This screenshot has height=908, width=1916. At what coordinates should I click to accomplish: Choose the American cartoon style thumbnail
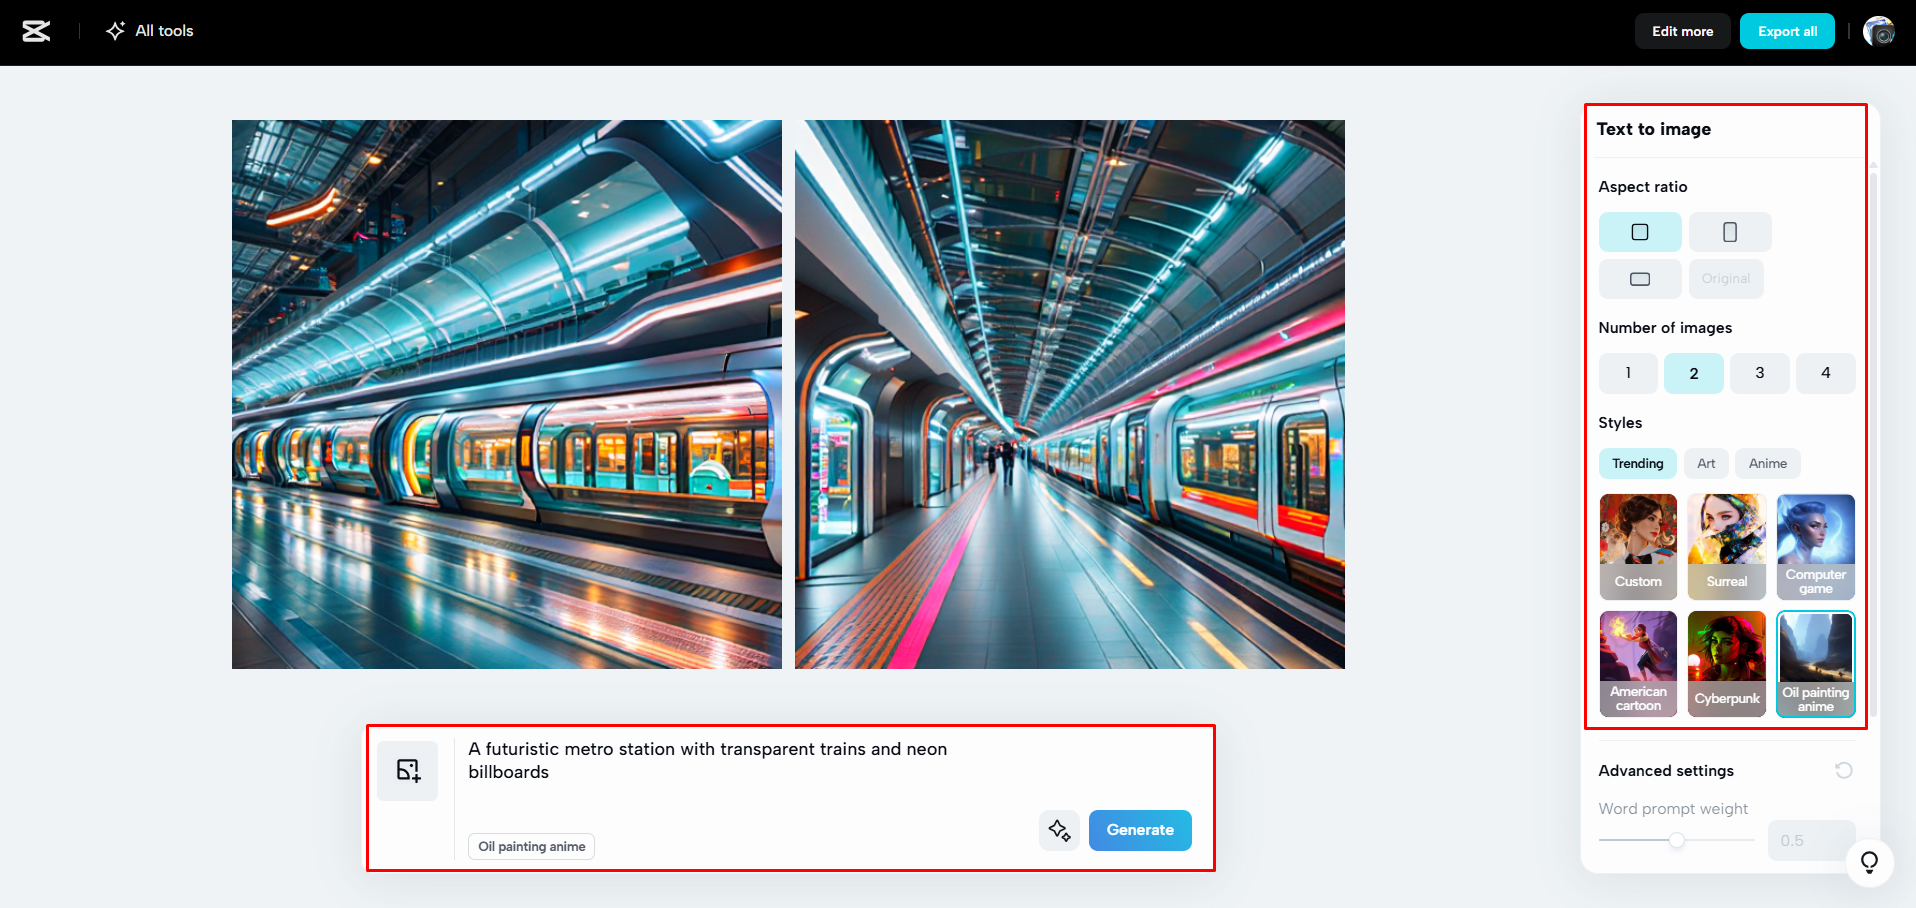click(1638, 664)
